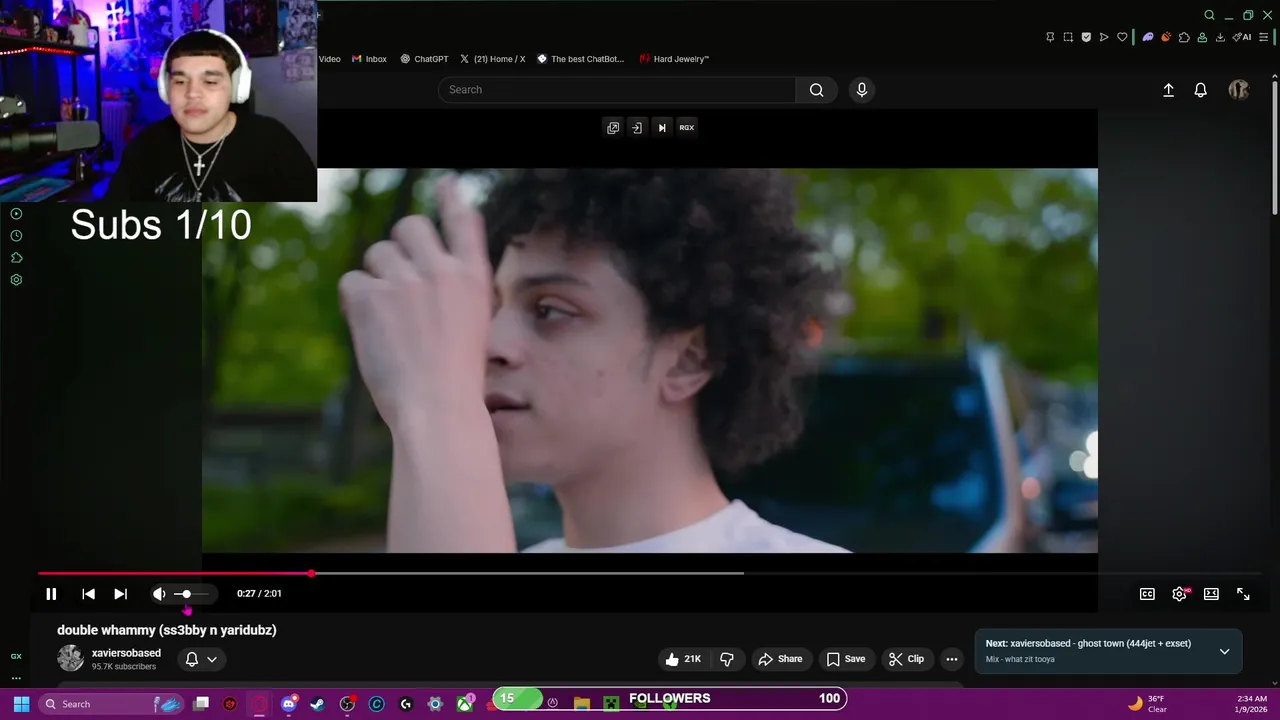Screen dimensions: 1280x720
Task: Take a snapshot with the toolbar capture icon
Action: click(x=1068, y=37)
